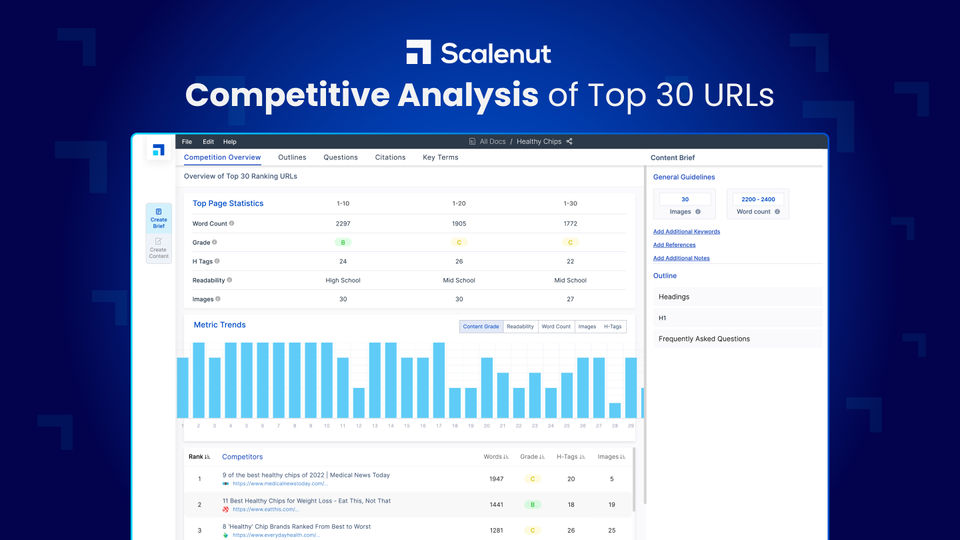Open the eatthis.com URL
The height and width of the screenshot is (540, 960).
click(x=265, y=509)
